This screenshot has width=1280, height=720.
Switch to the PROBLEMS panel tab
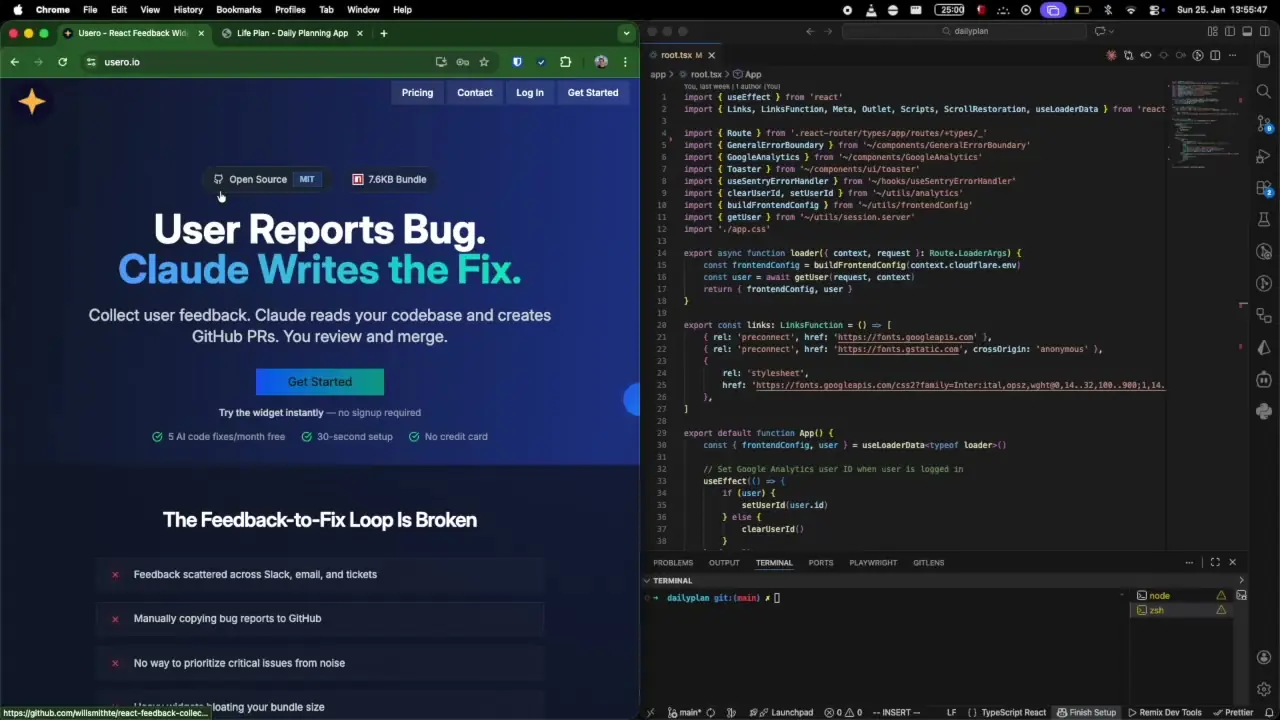(672, 562)
